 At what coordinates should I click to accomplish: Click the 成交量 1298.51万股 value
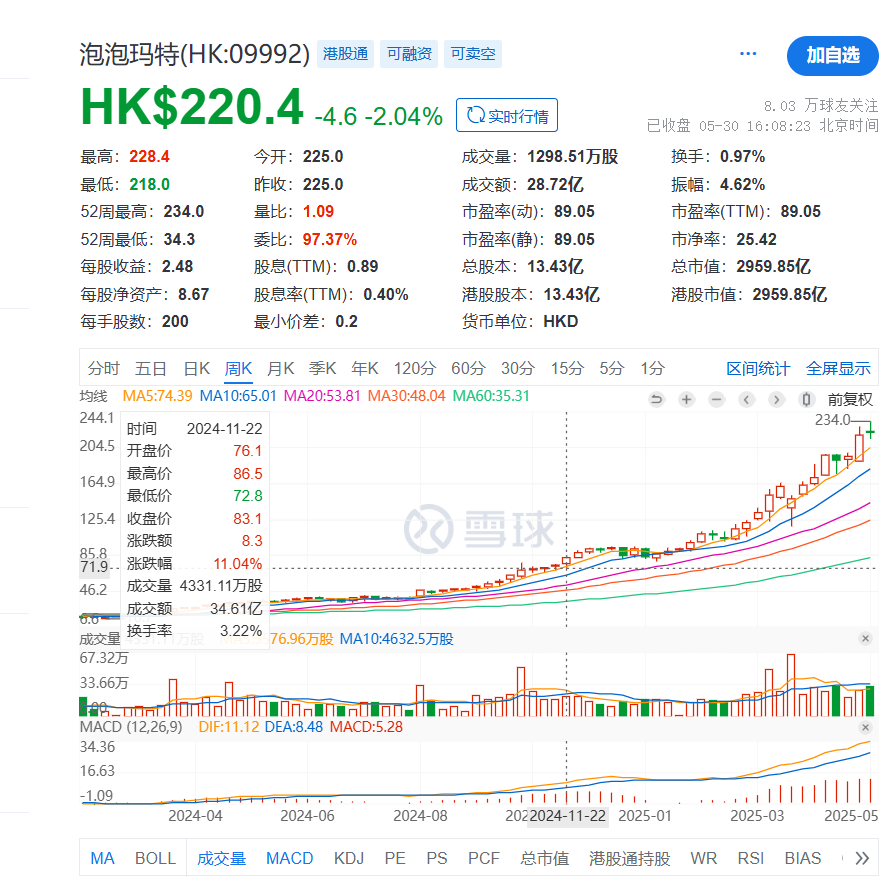pos(572,157)
